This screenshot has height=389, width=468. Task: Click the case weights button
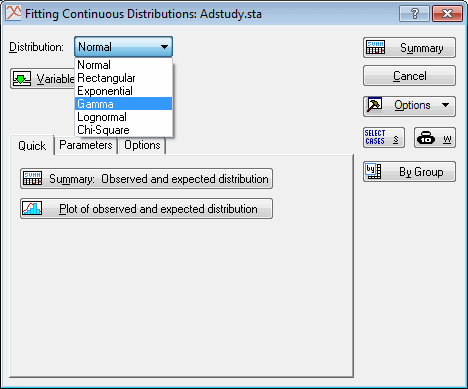(435, 137)
